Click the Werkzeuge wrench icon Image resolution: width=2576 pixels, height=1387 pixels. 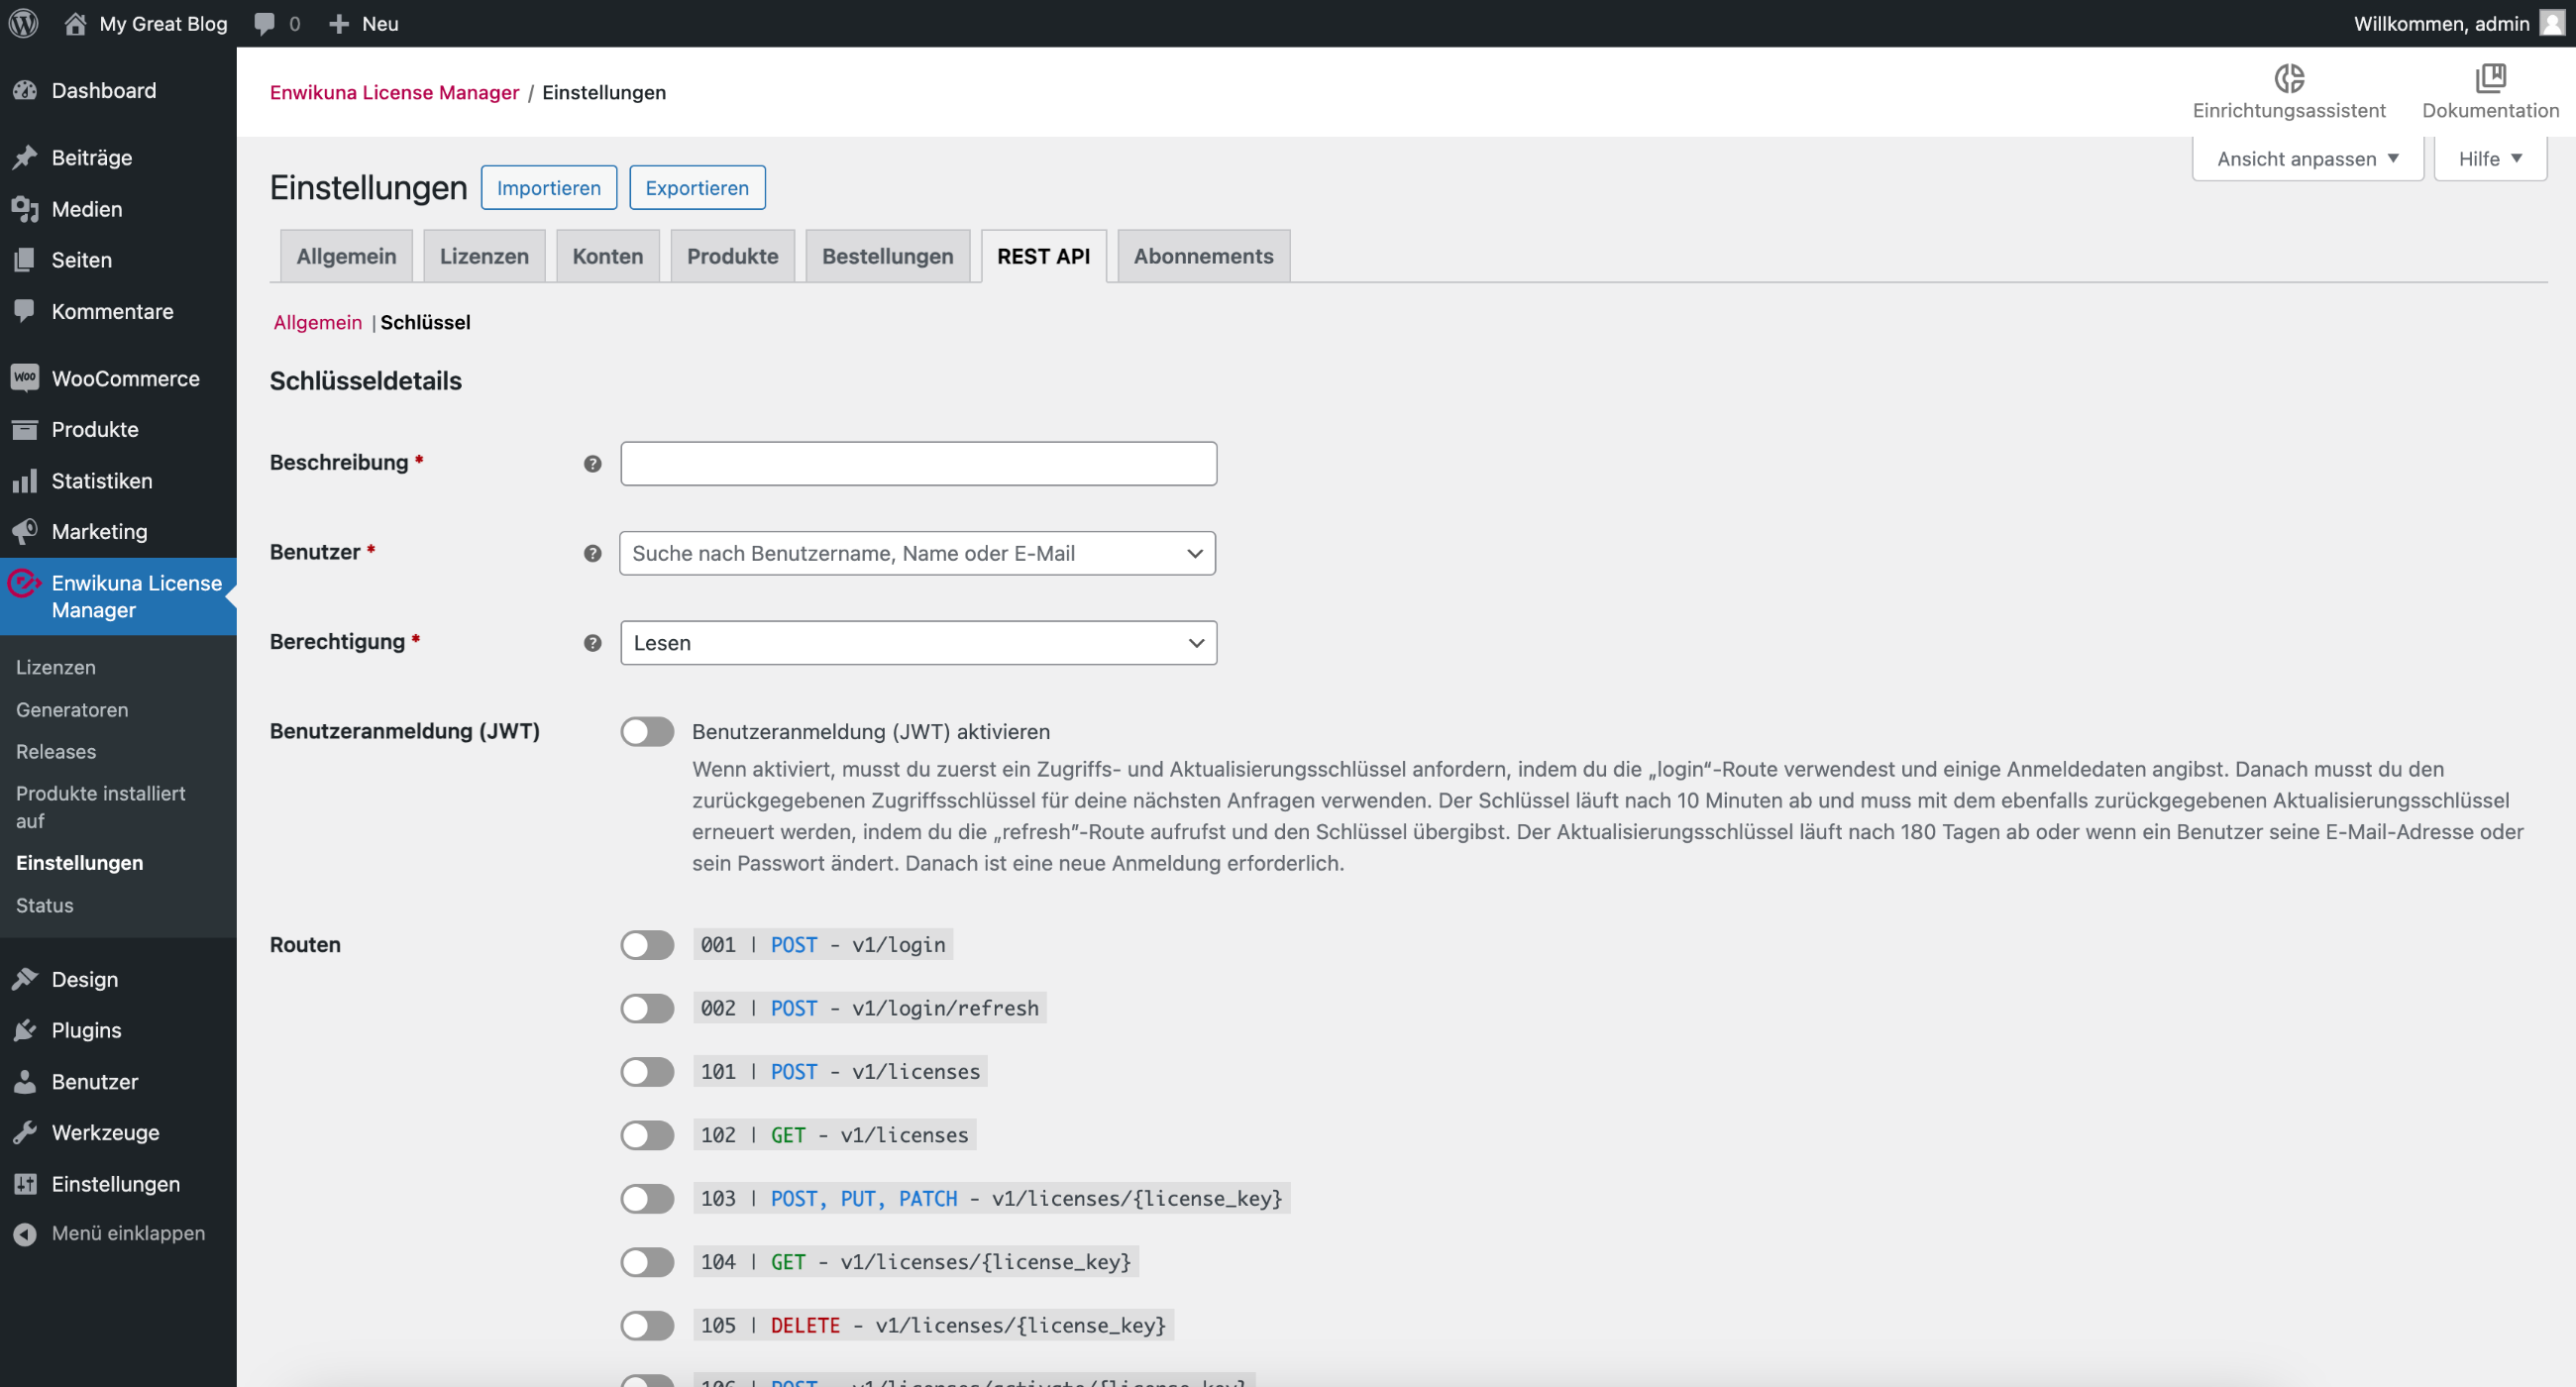coord(25,1133)
